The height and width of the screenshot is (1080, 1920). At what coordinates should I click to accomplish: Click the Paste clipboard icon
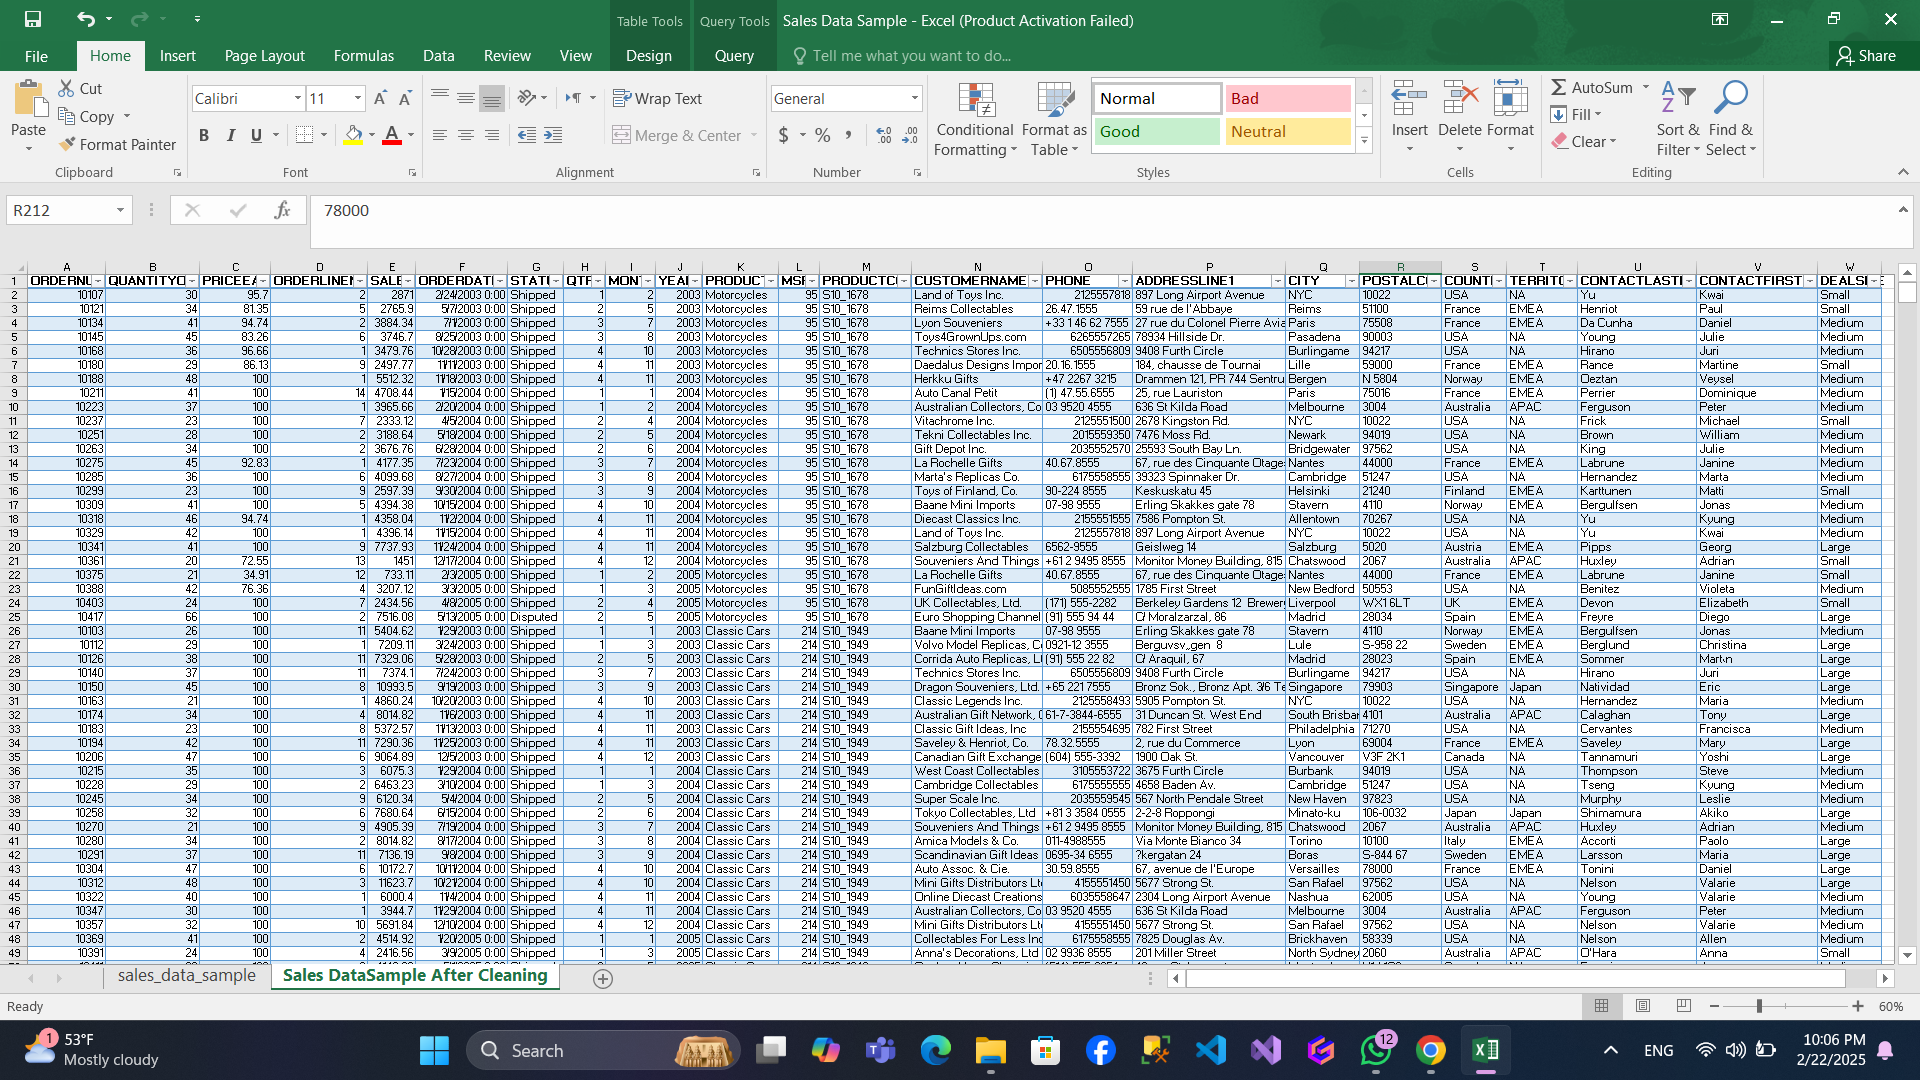tap(28, 100)
